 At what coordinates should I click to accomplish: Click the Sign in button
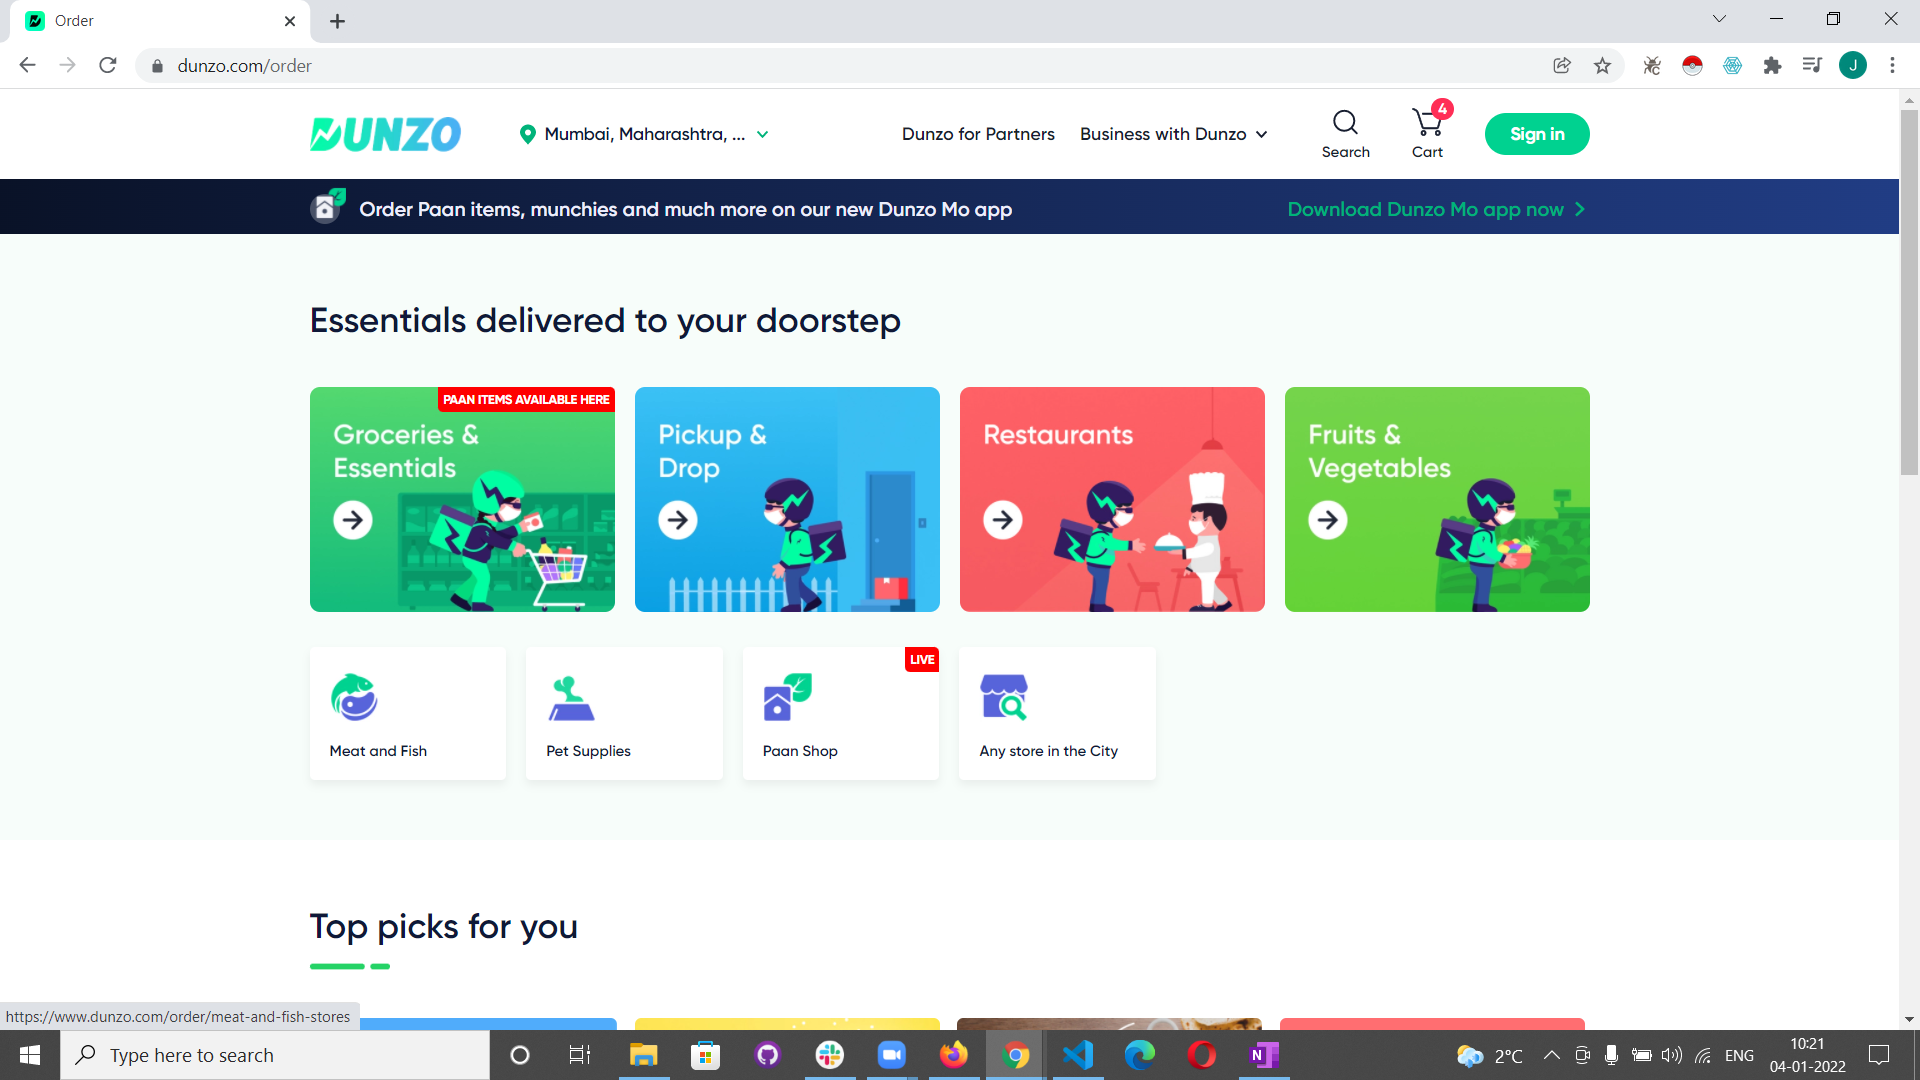[1536, 134]
